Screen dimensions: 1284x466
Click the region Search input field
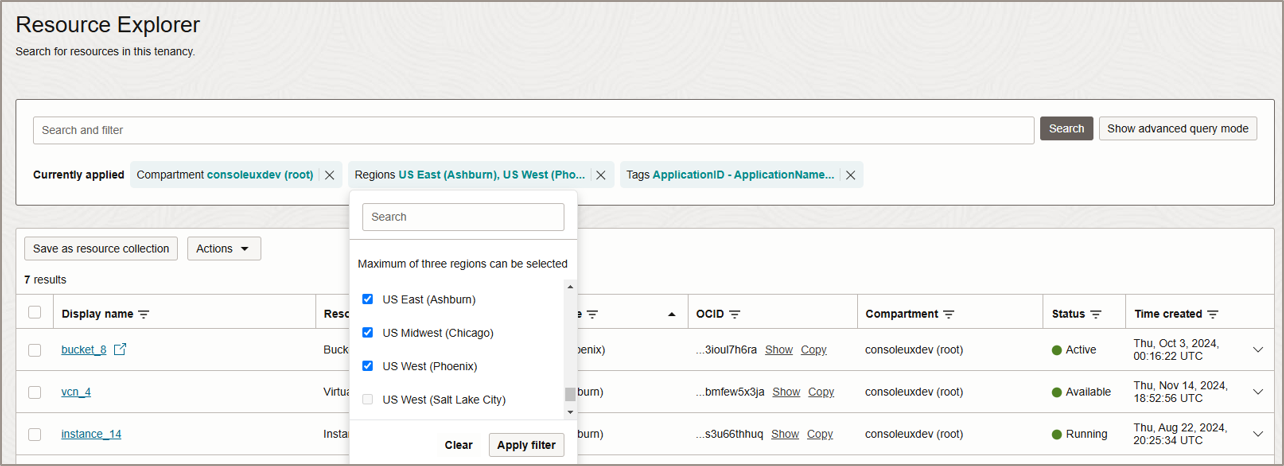[x=463, y=217]
